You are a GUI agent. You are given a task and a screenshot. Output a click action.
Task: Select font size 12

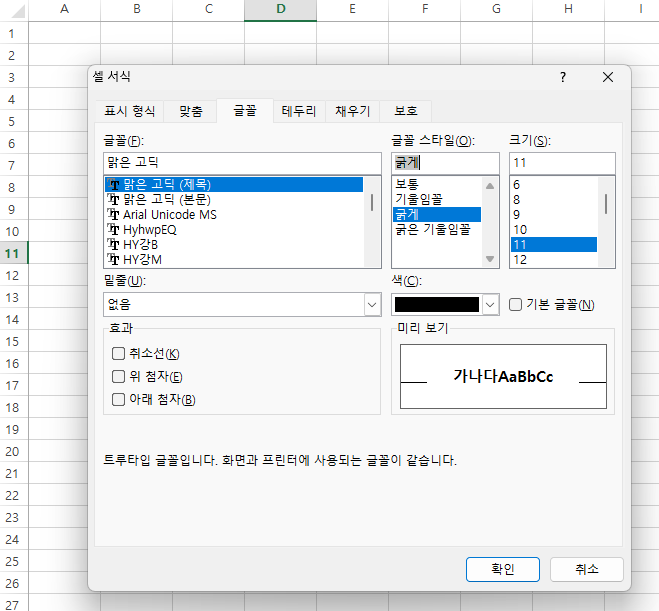(554, 260)
